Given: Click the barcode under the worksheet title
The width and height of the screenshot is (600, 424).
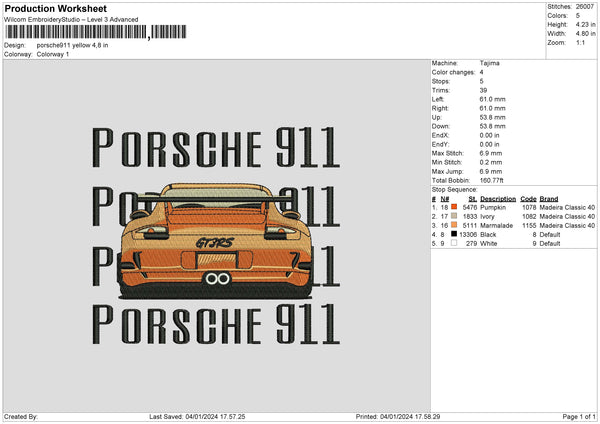Looking at the screenshot, I should click(x=77, y=34).
